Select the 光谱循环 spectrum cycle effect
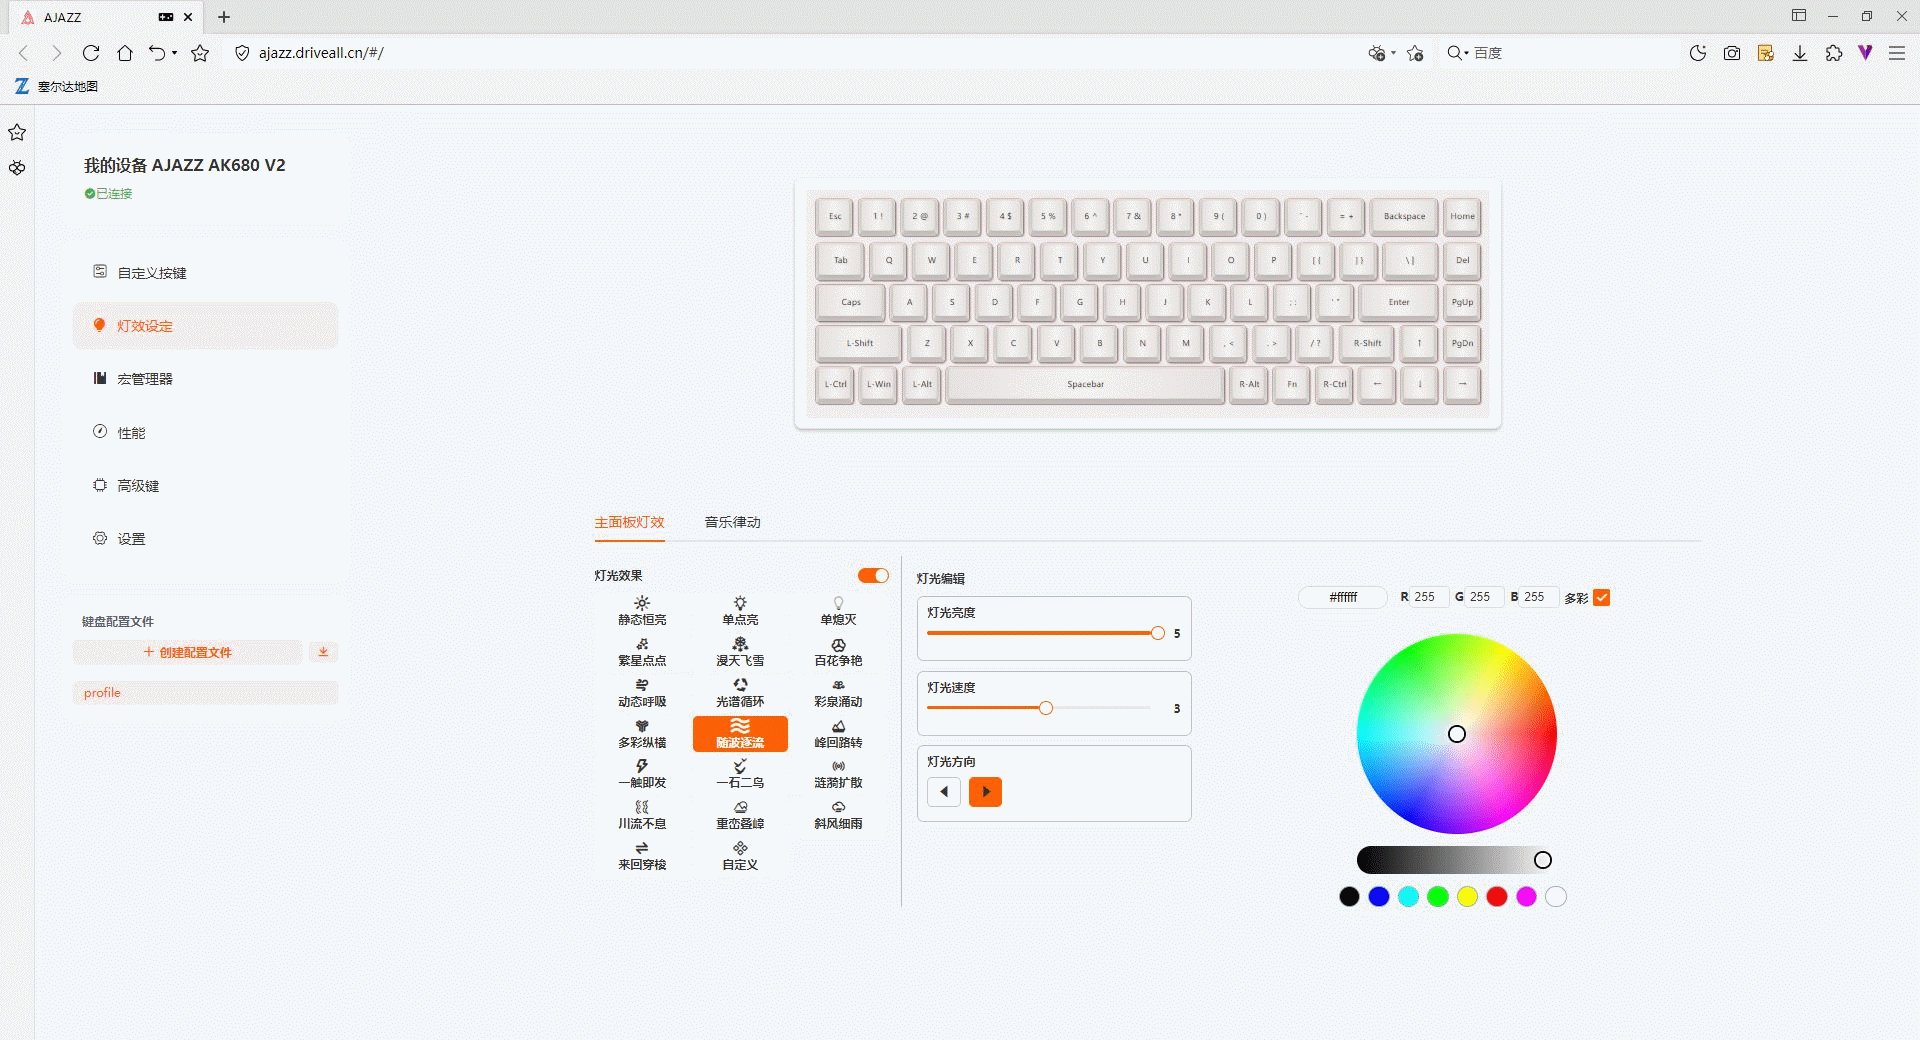 pos(740,693)
